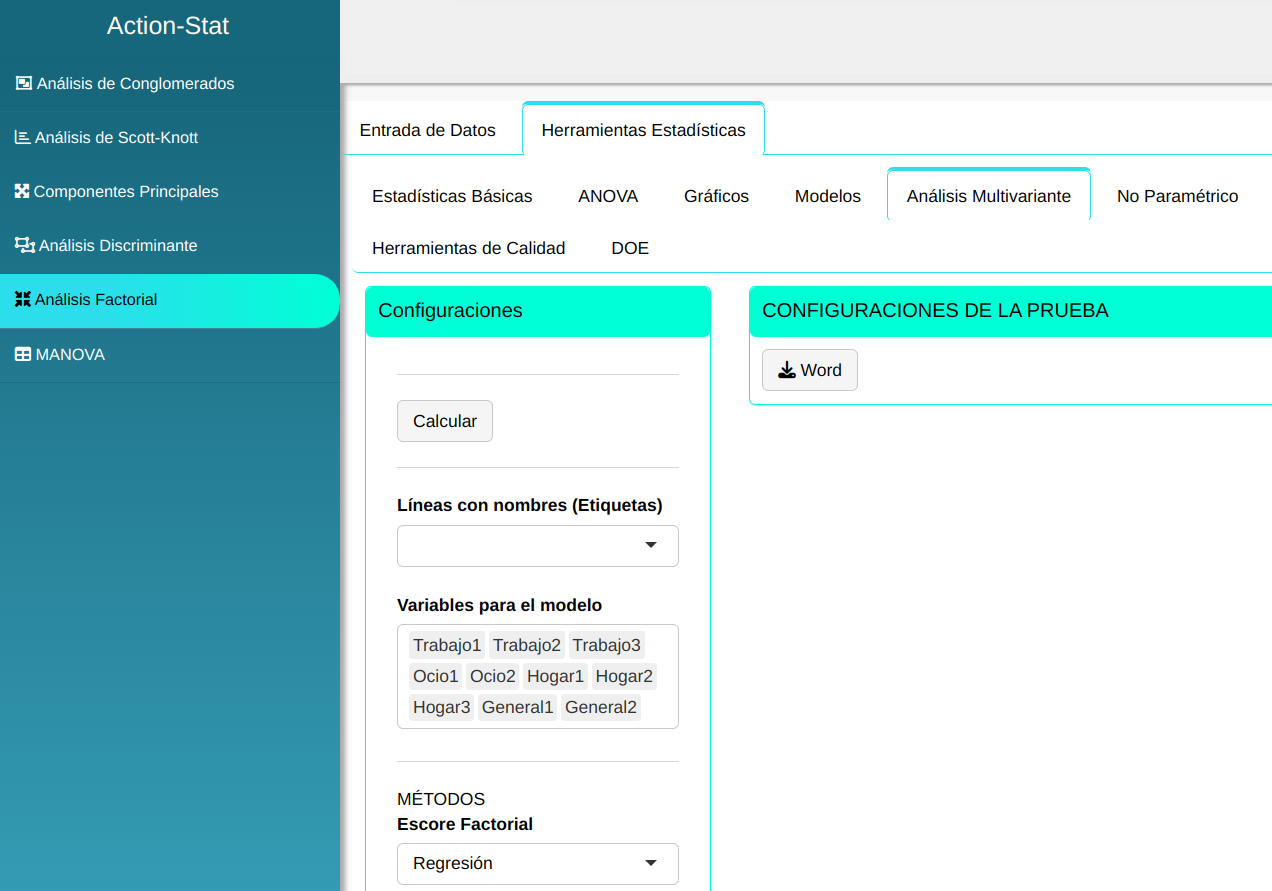Viewport: 1272px width, 891px height.
Task: Open the Estadísticas Básicas tab
Action: 452,196
